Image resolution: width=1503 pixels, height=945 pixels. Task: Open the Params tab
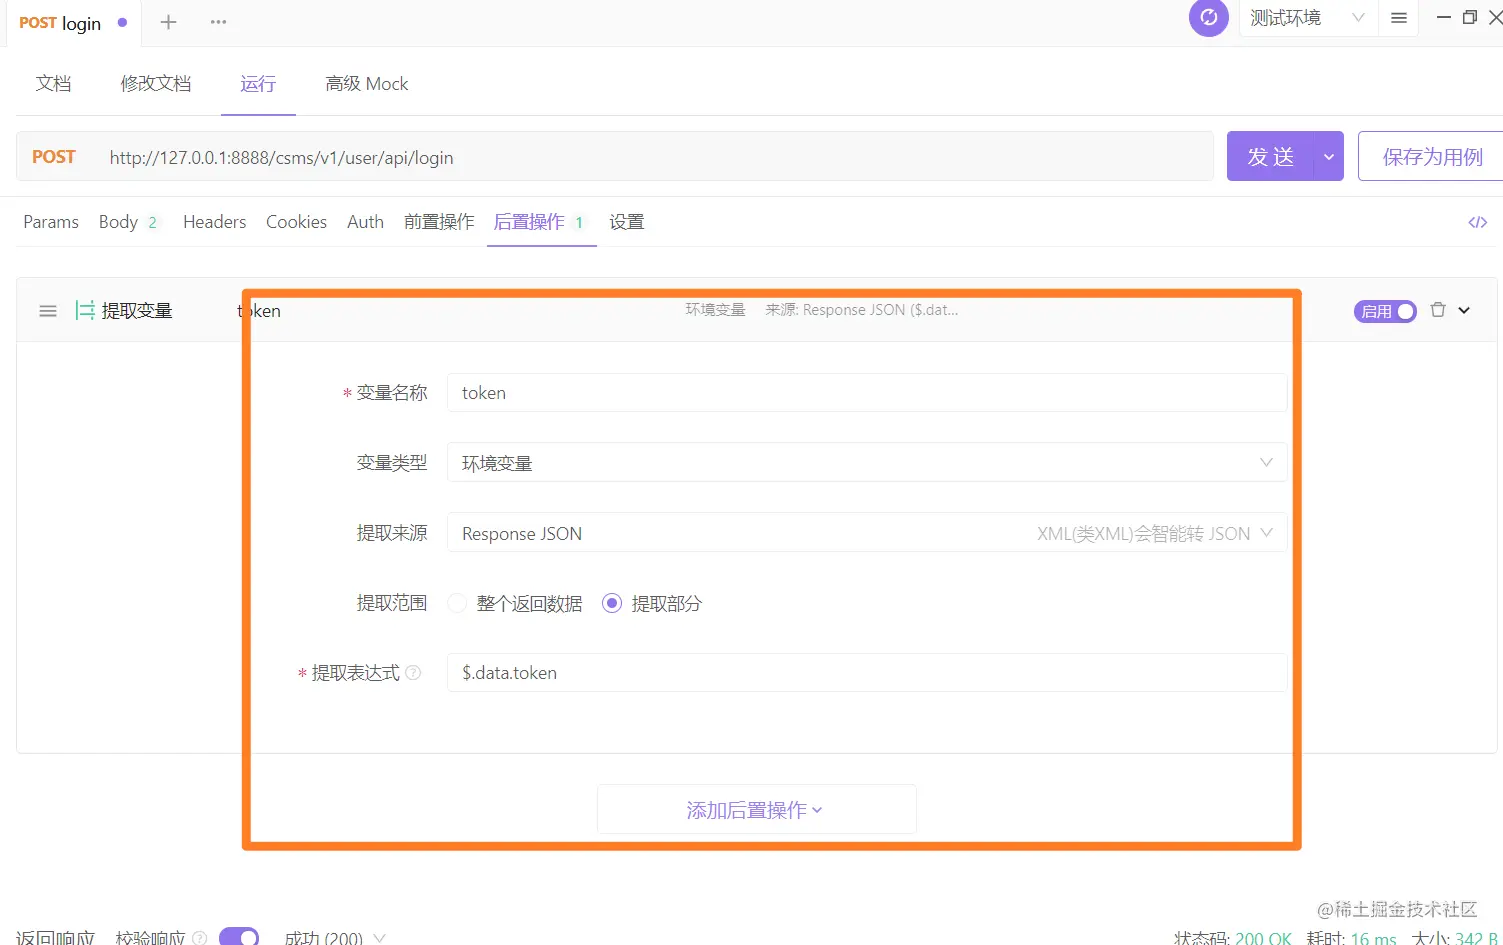click(51, 222)
